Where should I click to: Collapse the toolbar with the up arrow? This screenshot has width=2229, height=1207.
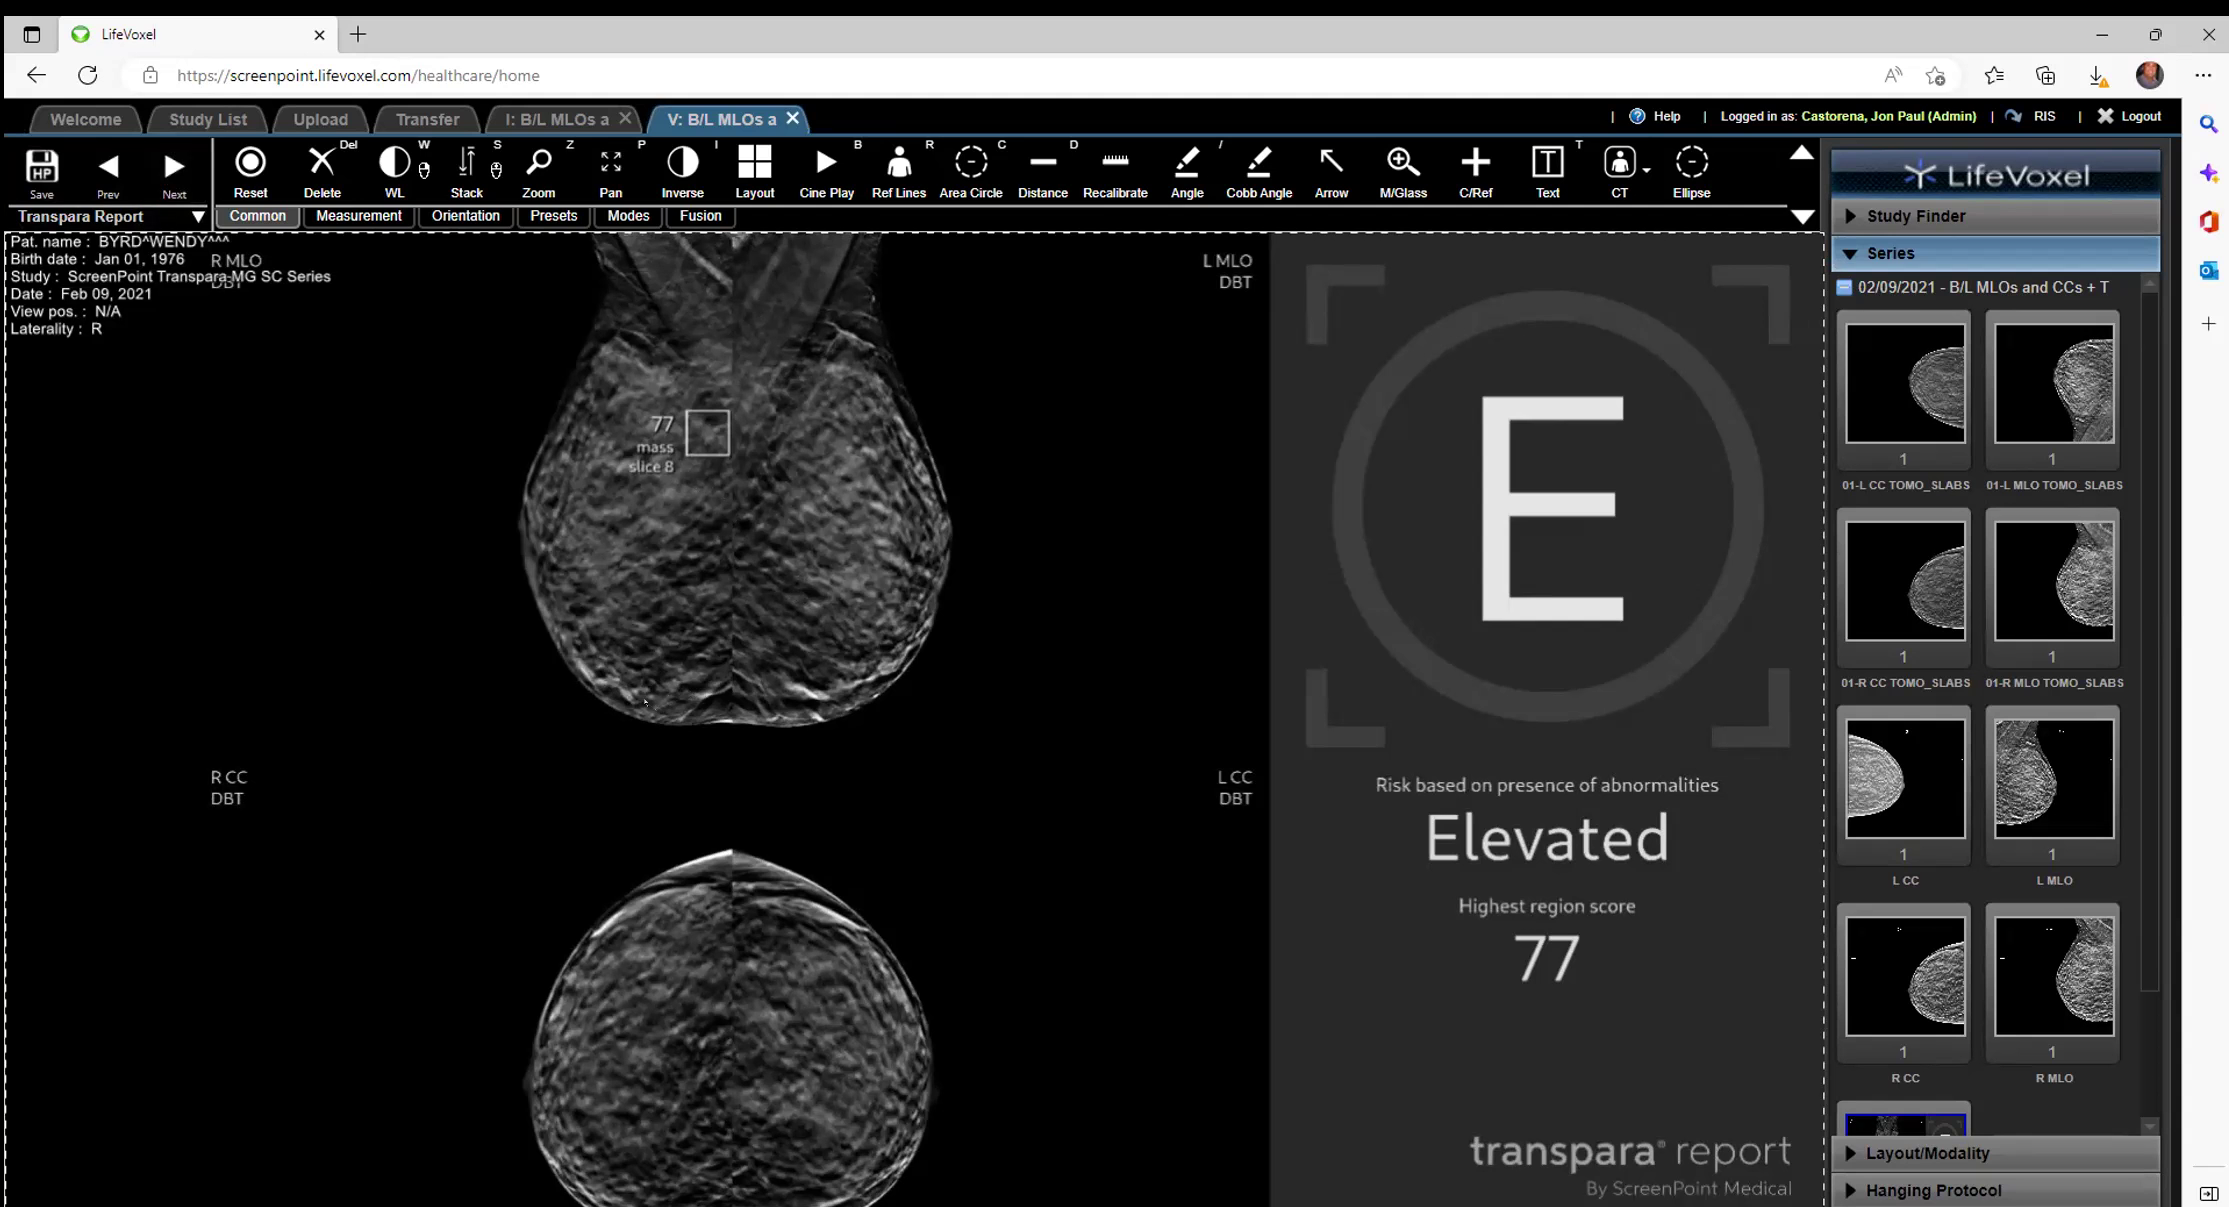[x=1801, y=153]
